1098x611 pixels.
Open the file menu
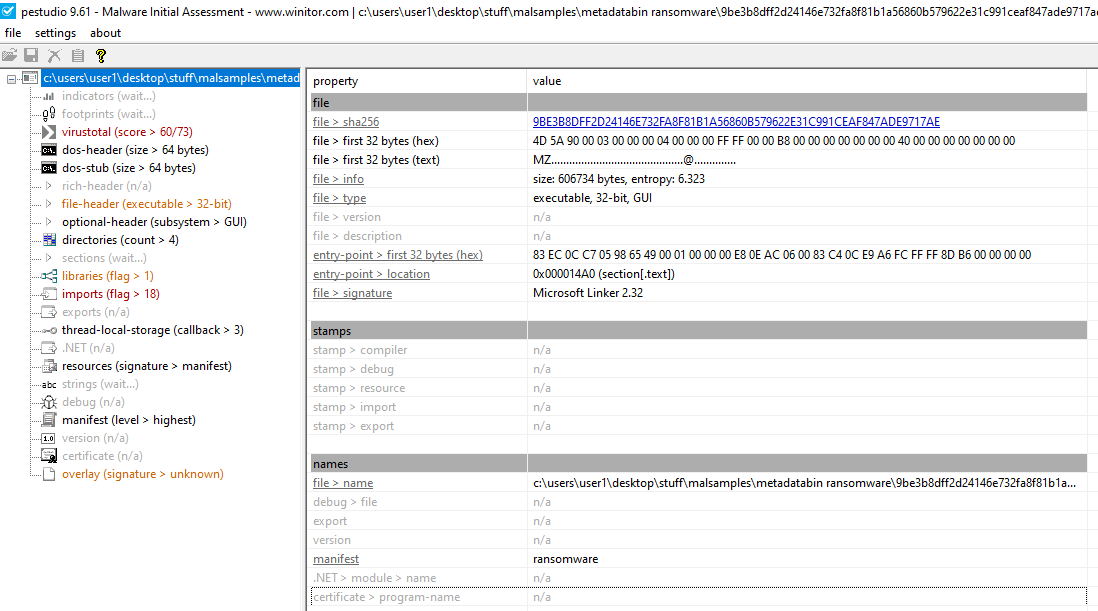coord(13,33)
